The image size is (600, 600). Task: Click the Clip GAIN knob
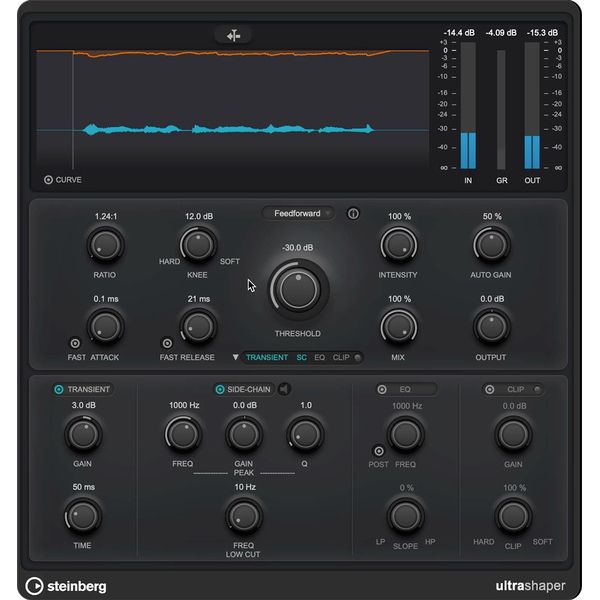[x=514, y=434]
